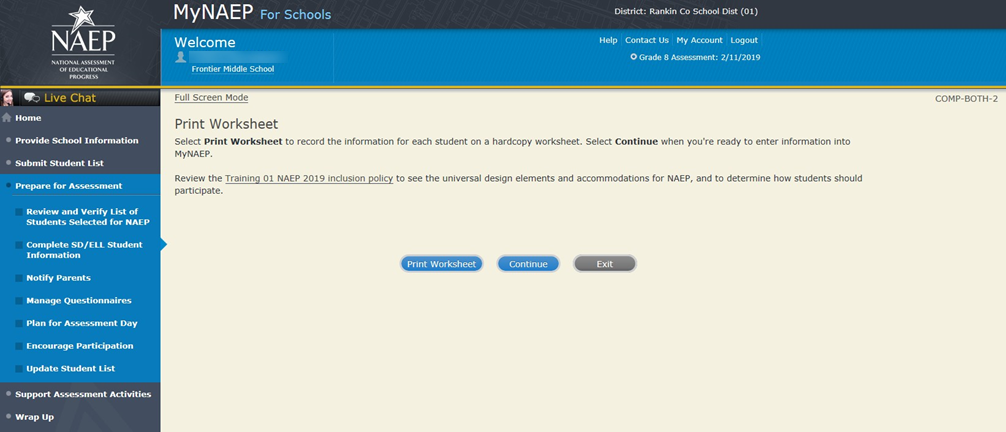Open Manage Questionnaires page

79,300
